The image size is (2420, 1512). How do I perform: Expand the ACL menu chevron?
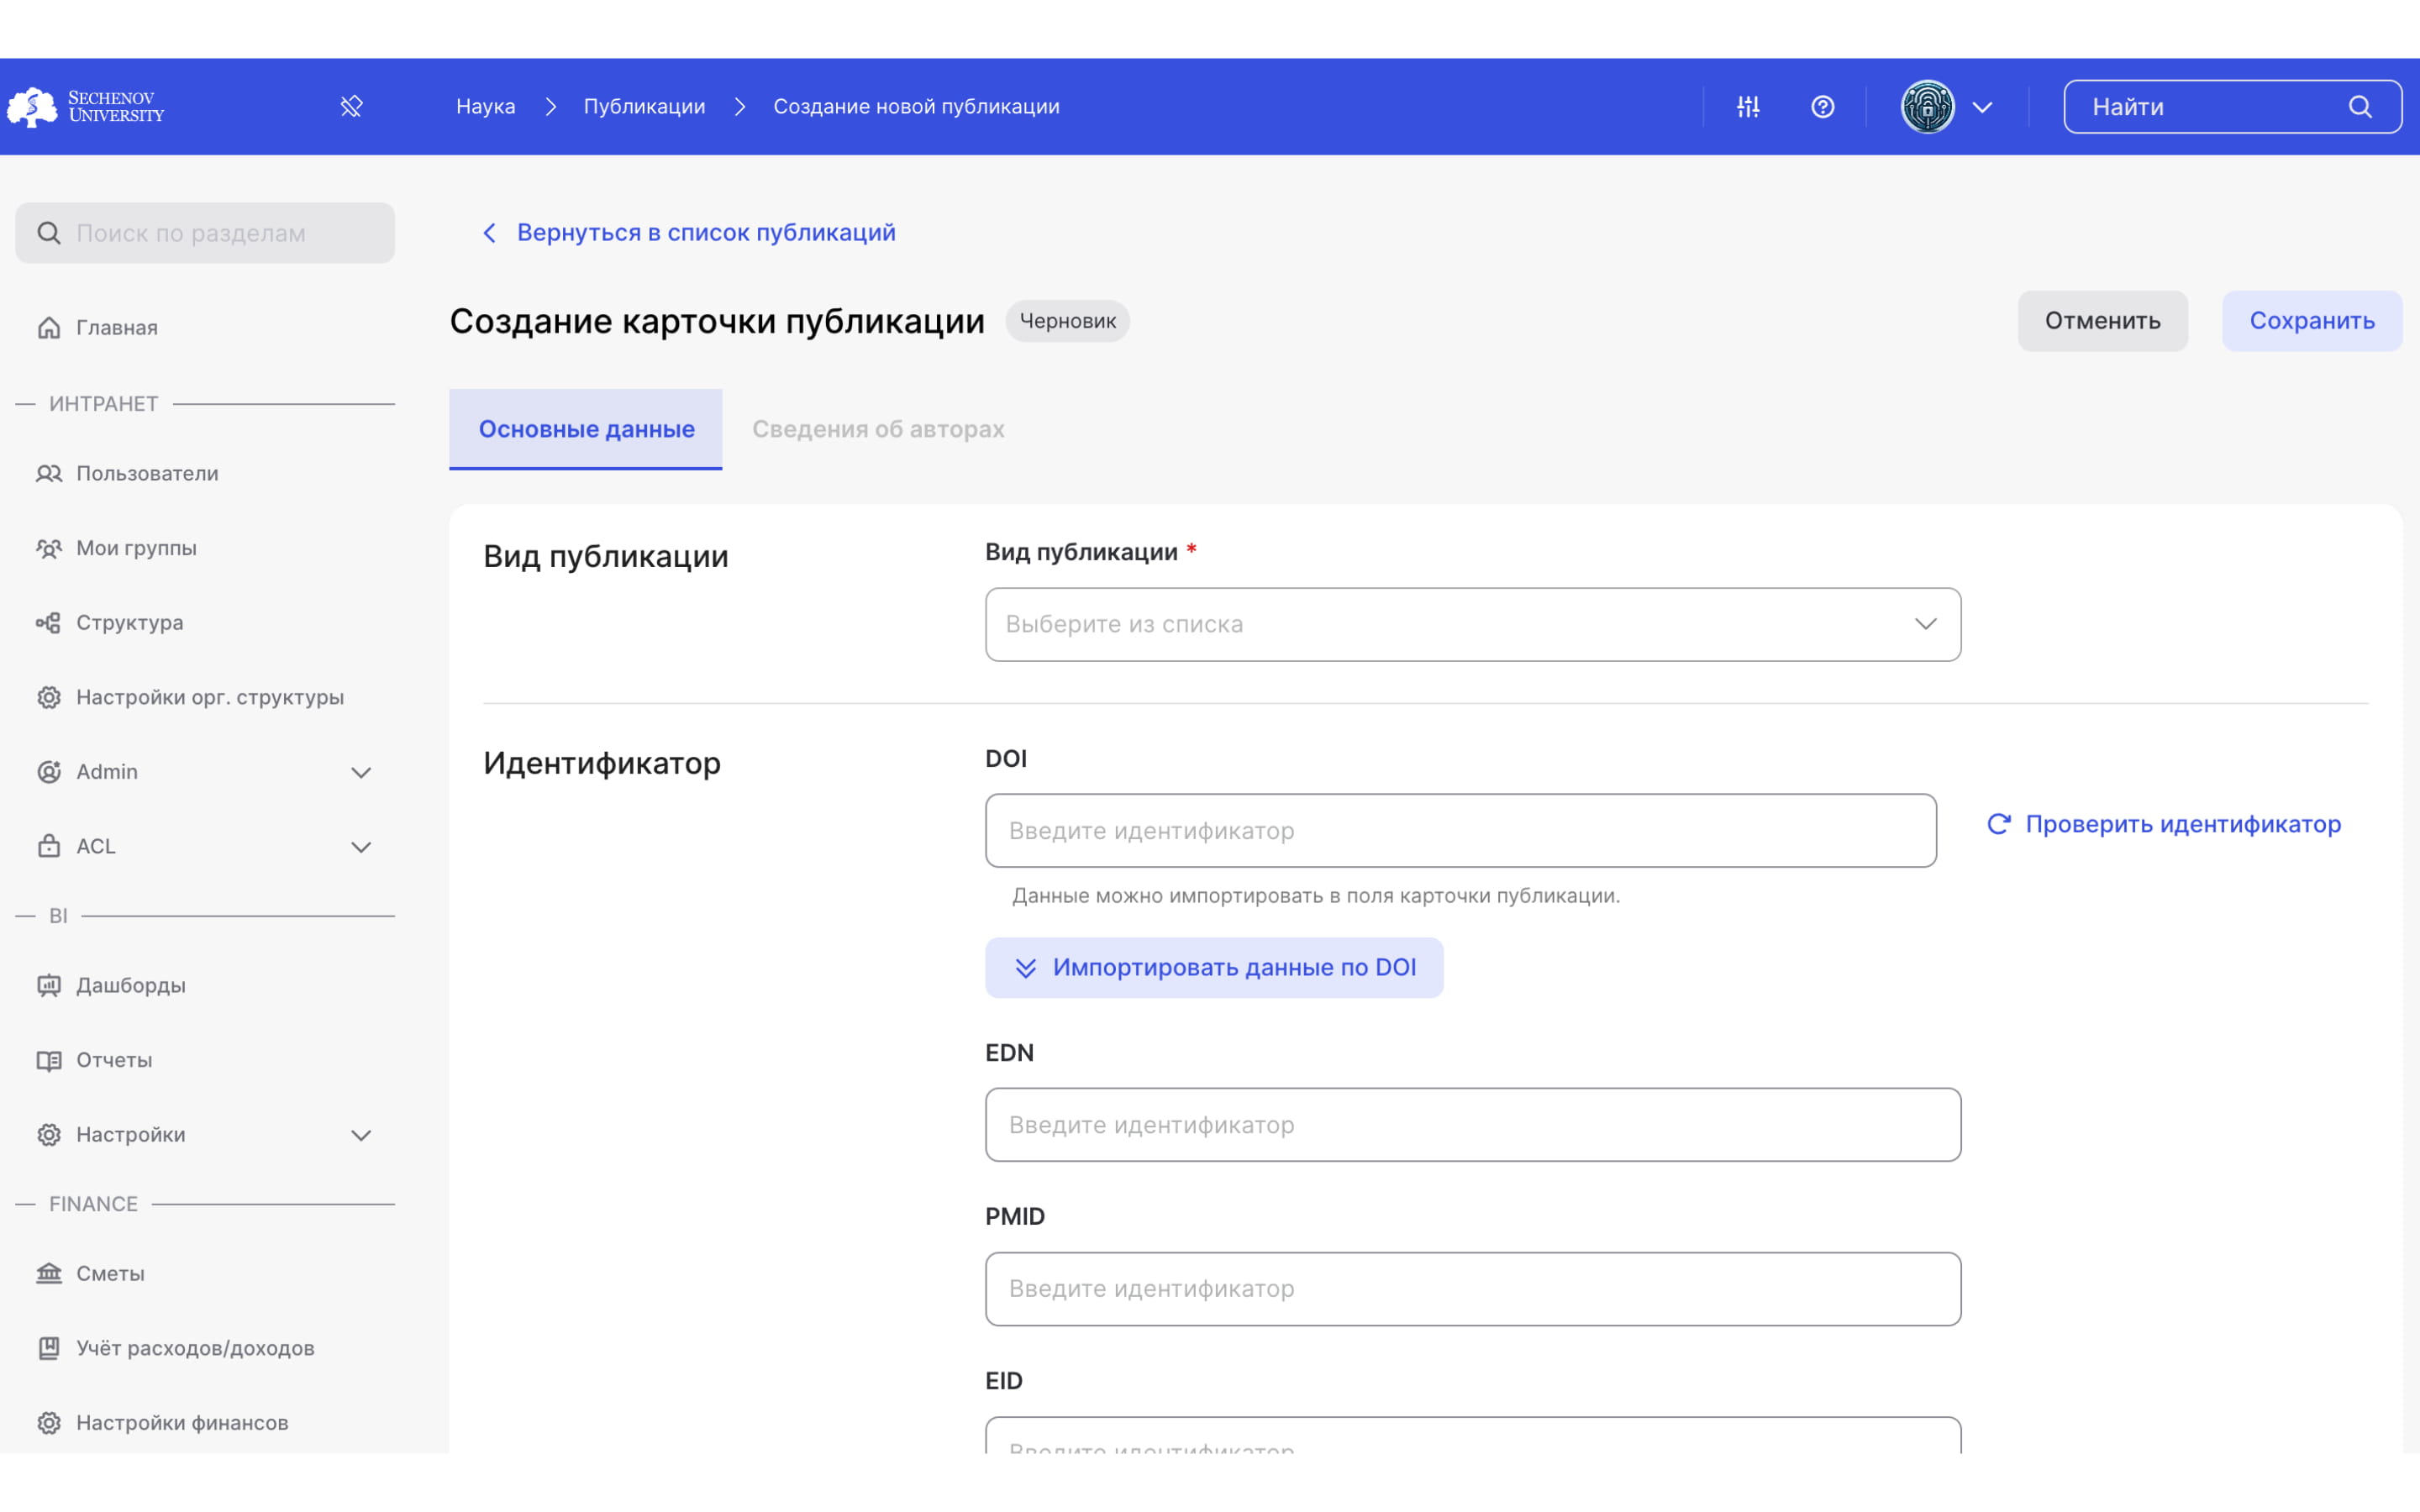[361, 847]
